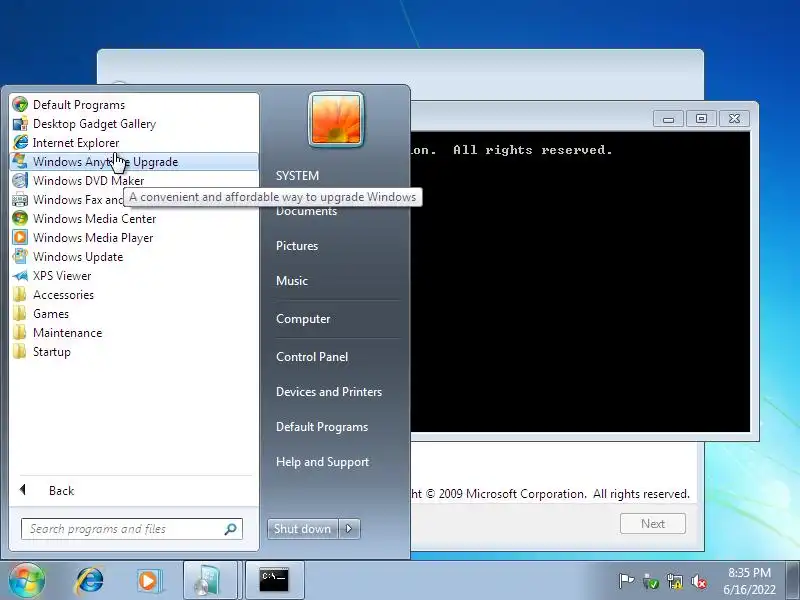Expand the Maintenance folder
800x600 pixels.
click(x=134, y=333)
